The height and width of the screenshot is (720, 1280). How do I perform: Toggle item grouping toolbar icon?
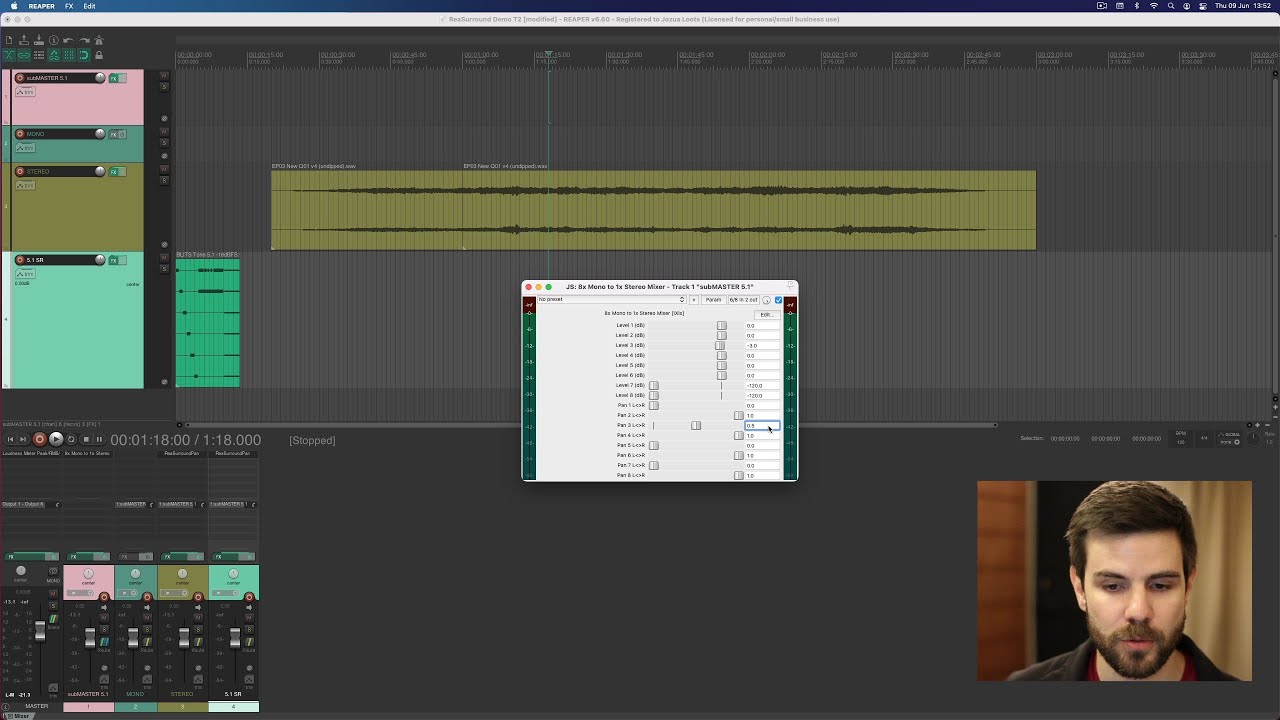[24, 55]
